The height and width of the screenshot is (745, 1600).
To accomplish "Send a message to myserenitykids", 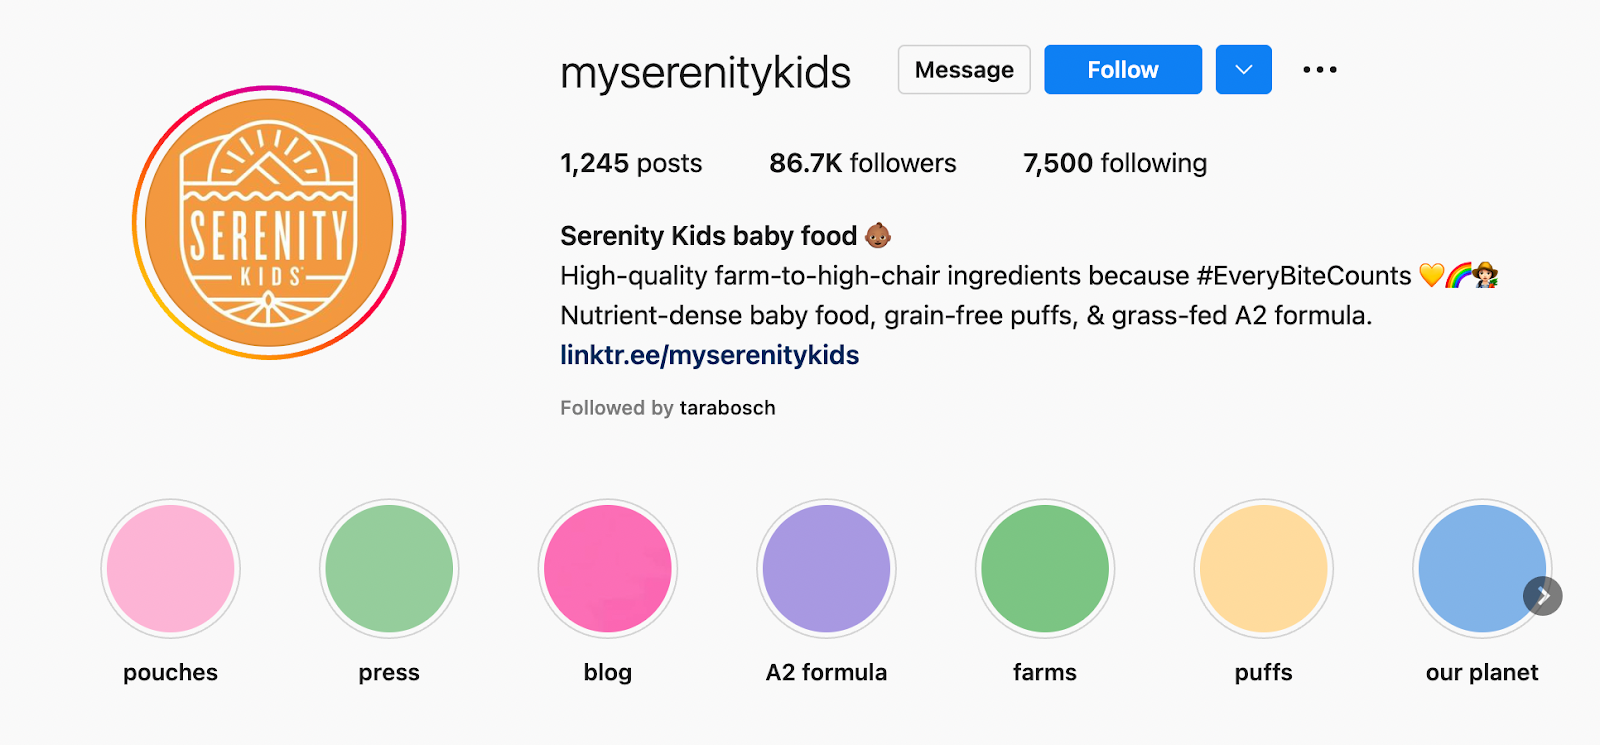I will (x=962, y=69).
